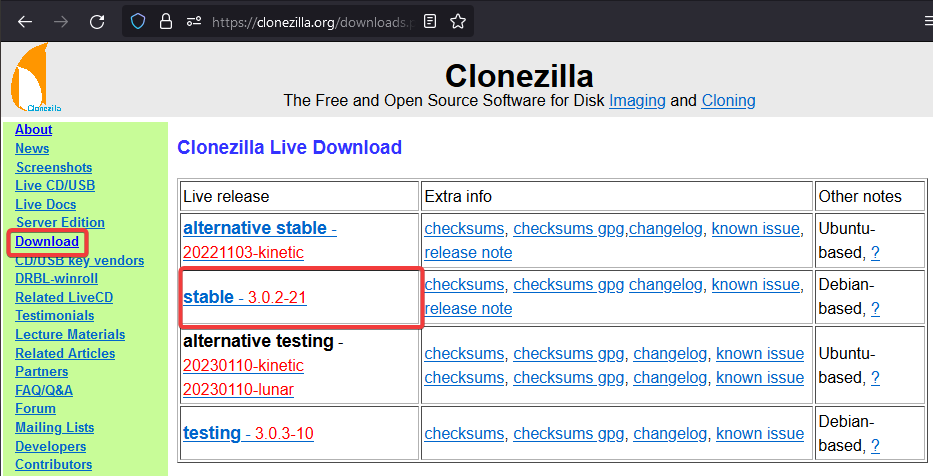Open the Screenshots sidebar link
The width and height of the screenshot is (933, 476).
54,167
